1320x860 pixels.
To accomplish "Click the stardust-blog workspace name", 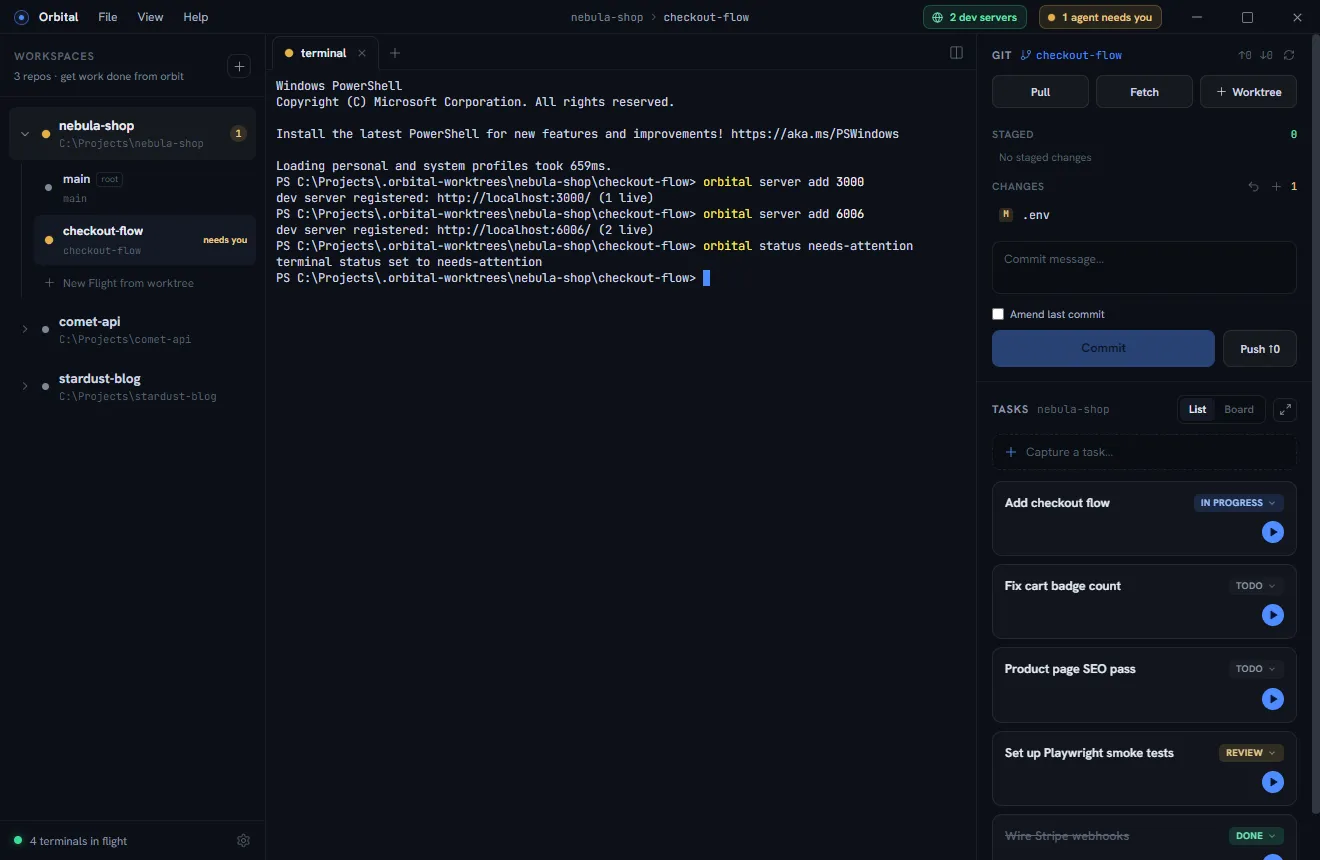I will (x=100, y=379).
